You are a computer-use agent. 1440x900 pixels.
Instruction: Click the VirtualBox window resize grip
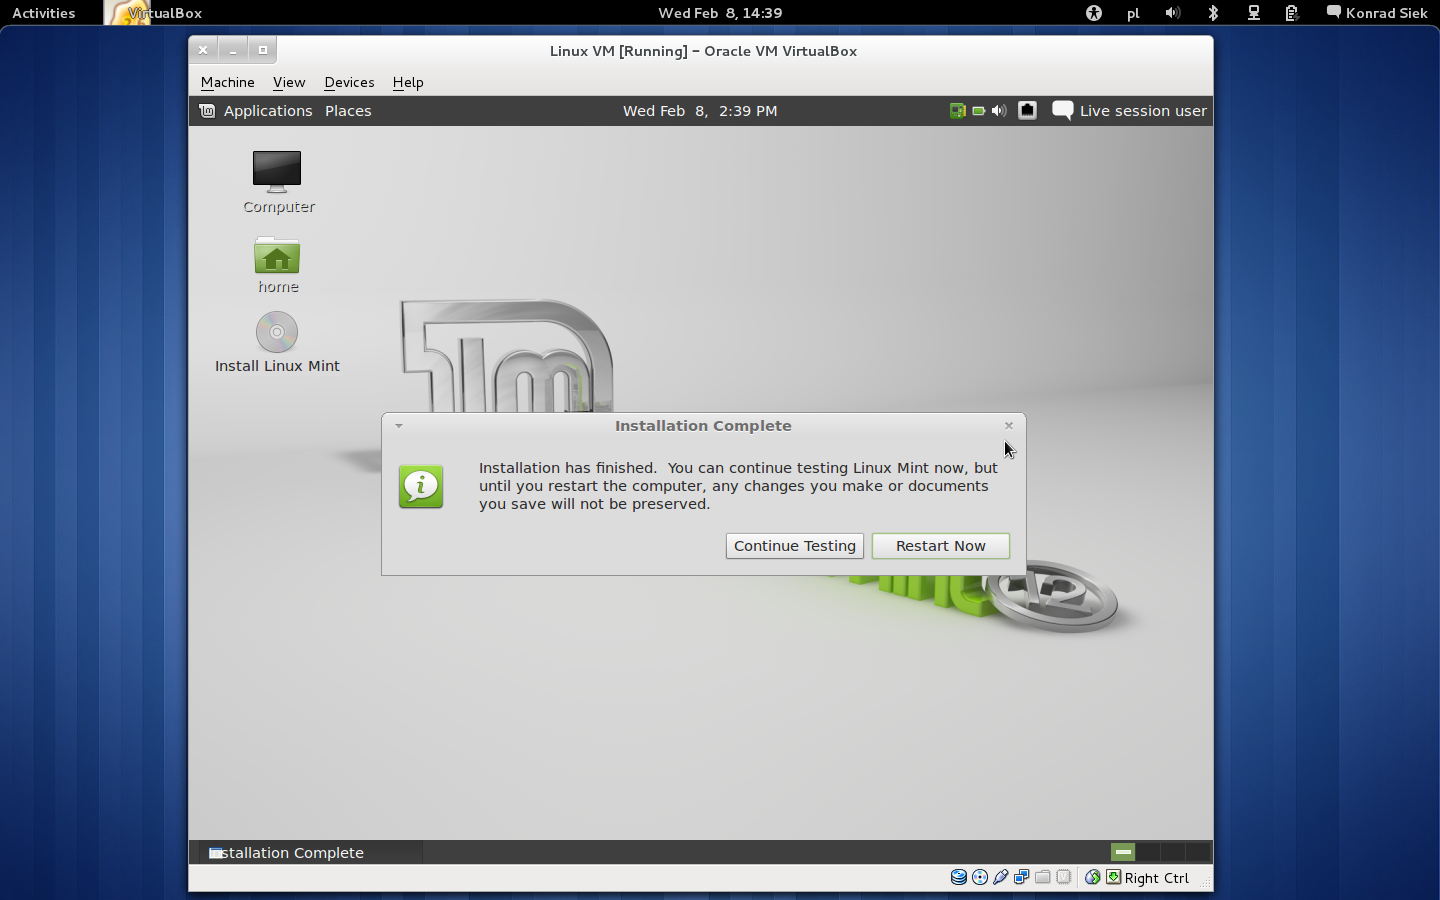click(1205, 883)
